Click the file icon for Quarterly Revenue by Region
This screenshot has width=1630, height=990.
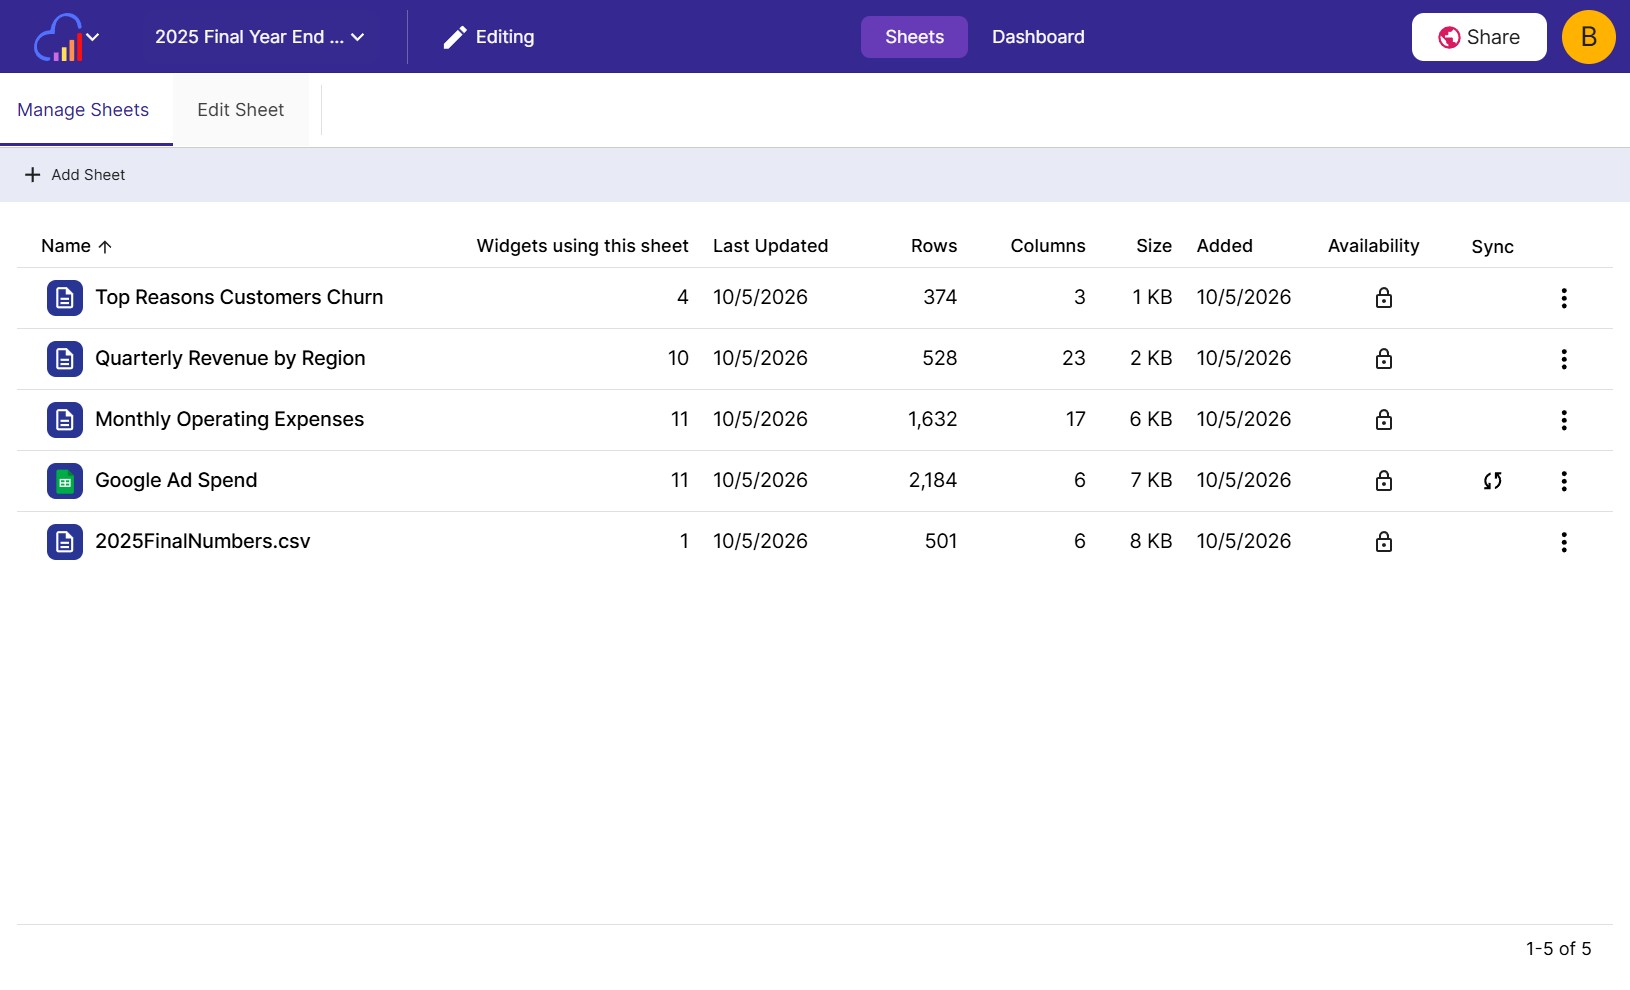click(x=65, y=359)
